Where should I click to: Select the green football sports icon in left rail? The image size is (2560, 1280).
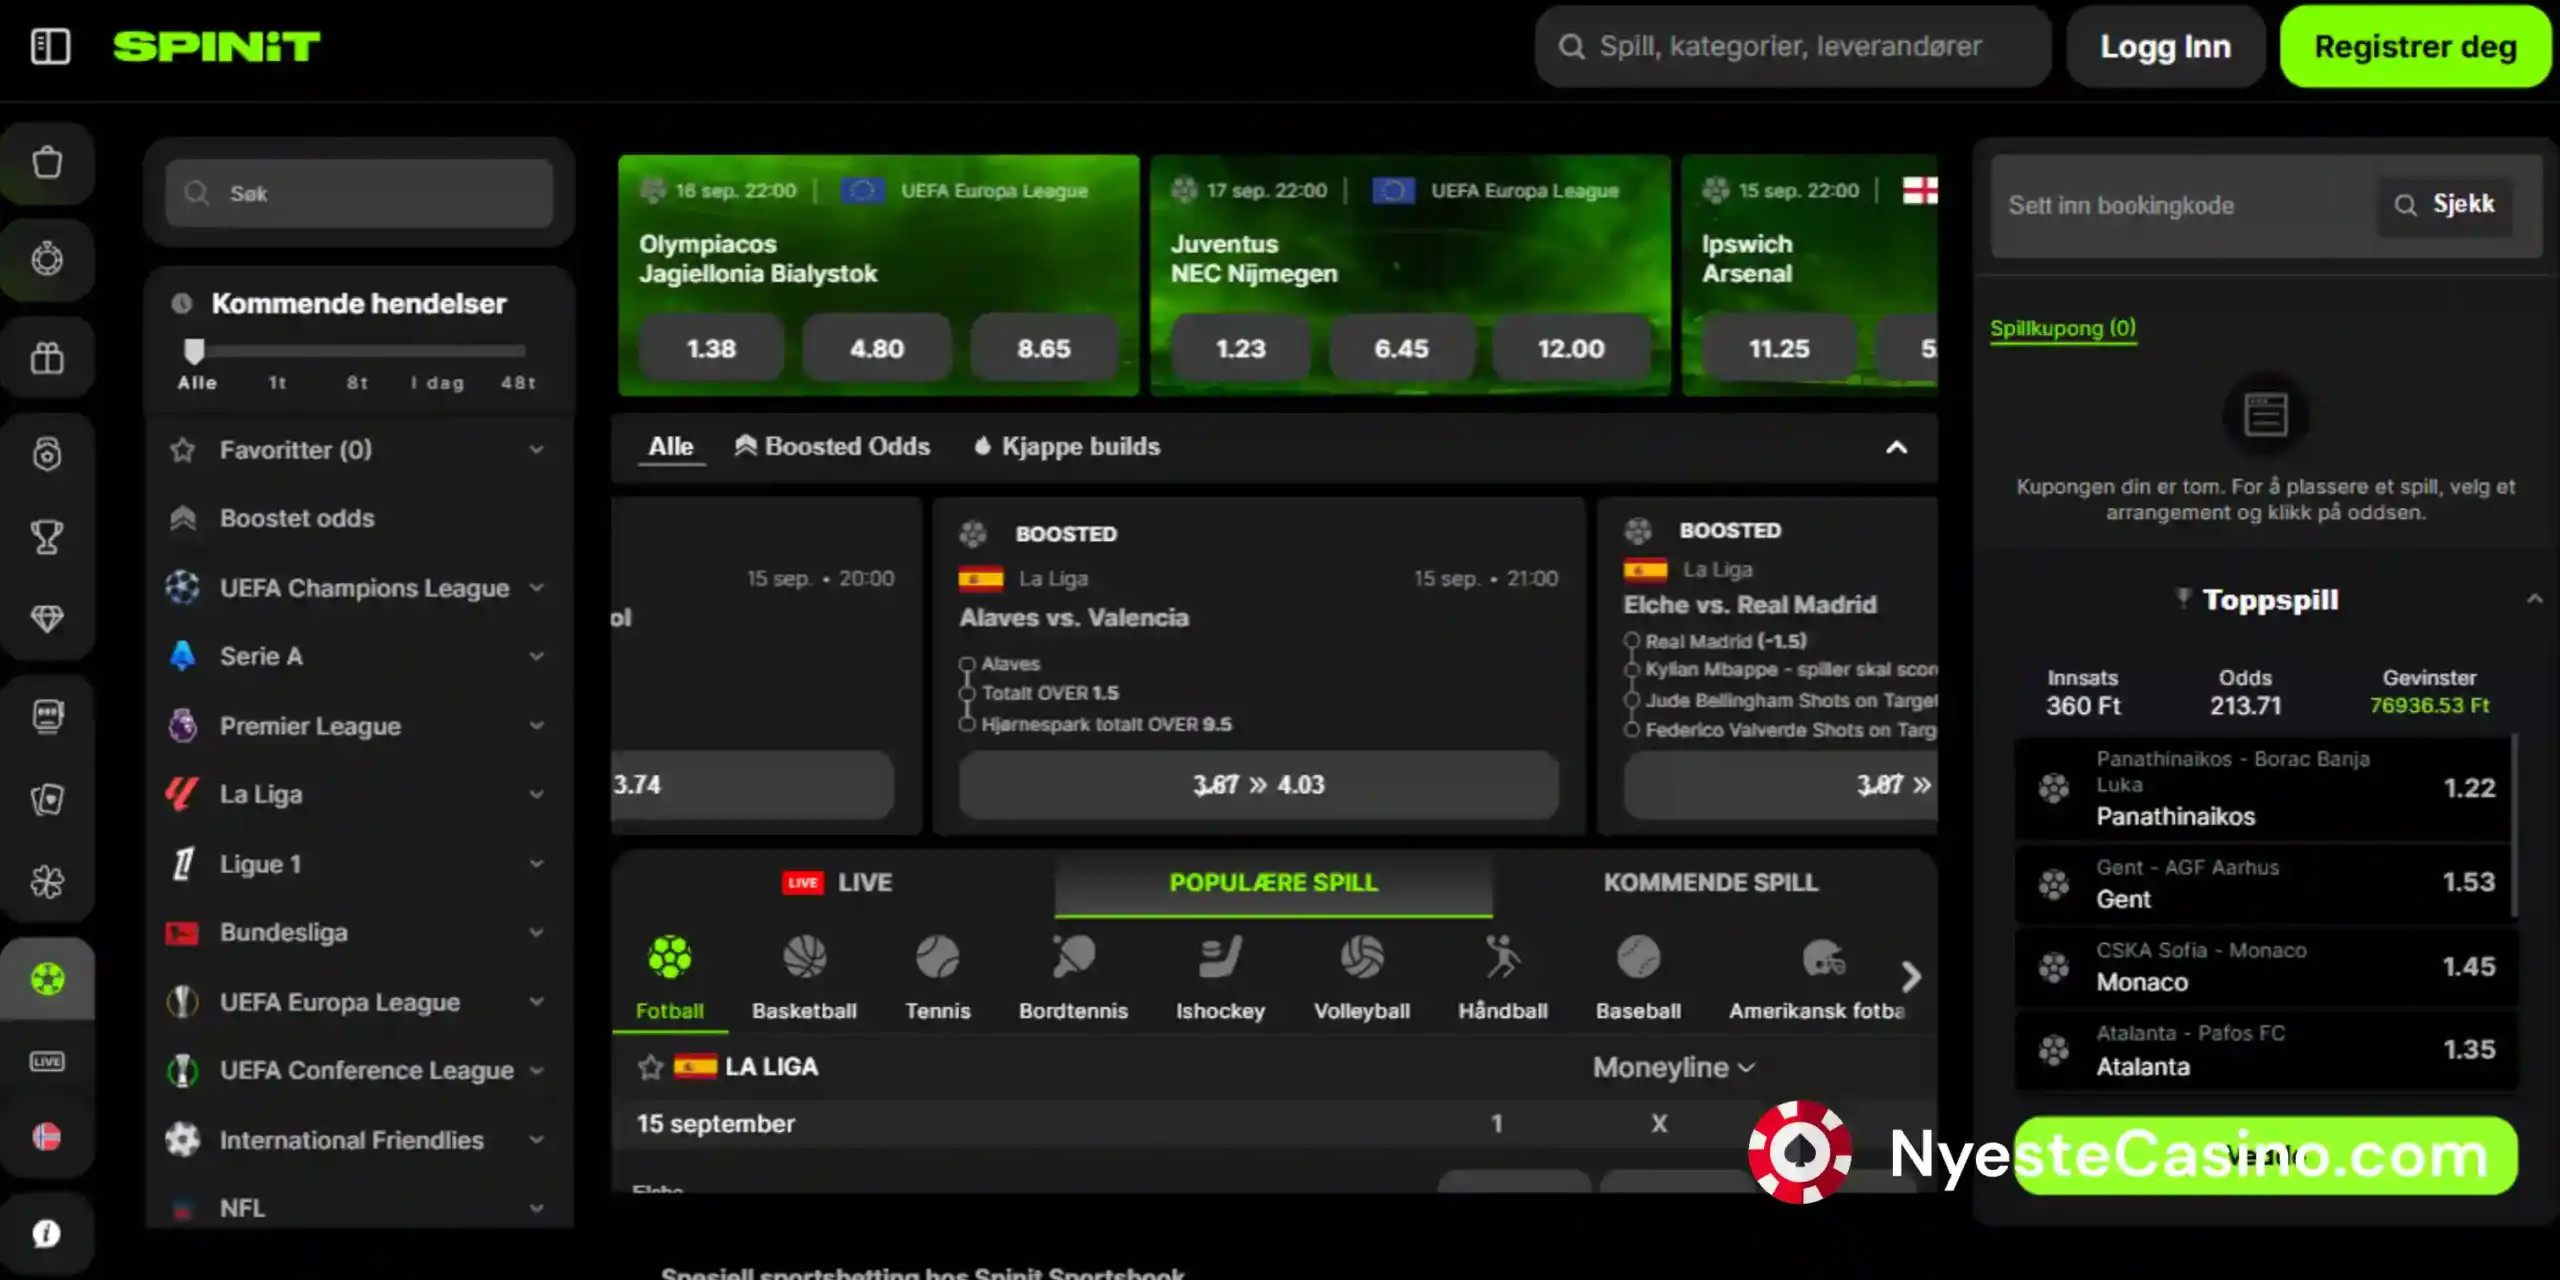point(47,978)
